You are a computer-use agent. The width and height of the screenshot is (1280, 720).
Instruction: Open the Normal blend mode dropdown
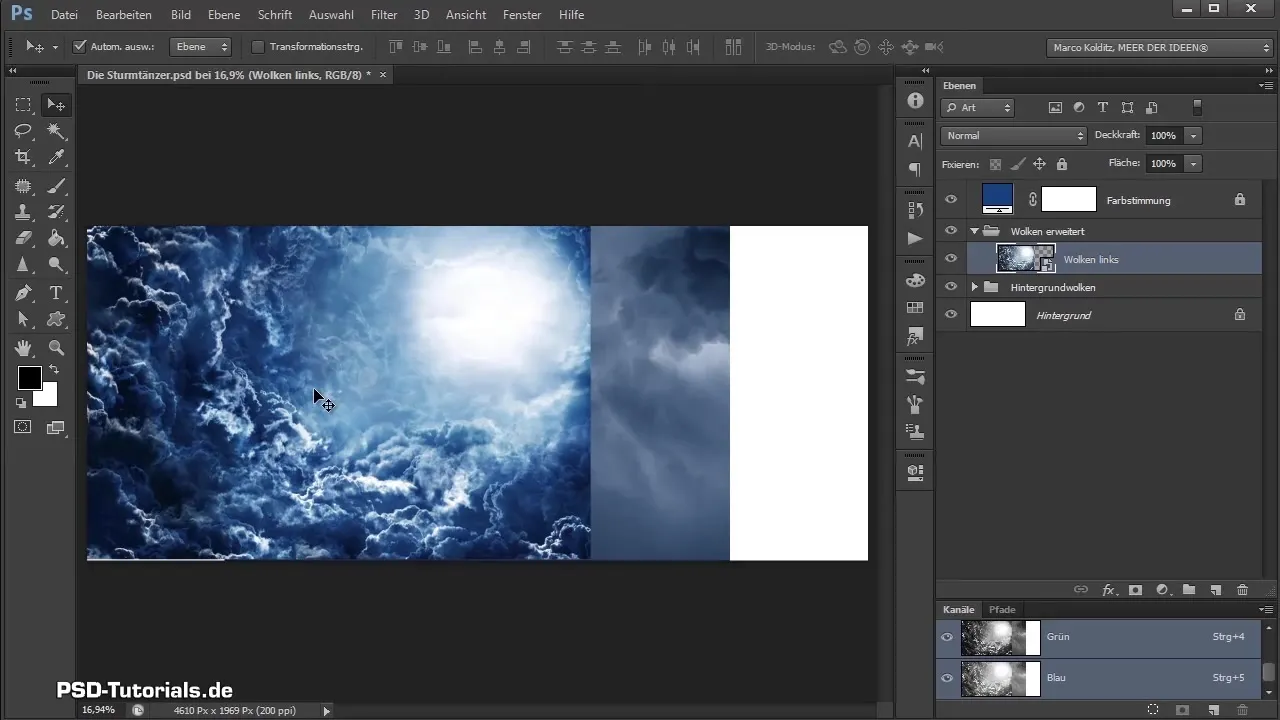[1013, 135]
